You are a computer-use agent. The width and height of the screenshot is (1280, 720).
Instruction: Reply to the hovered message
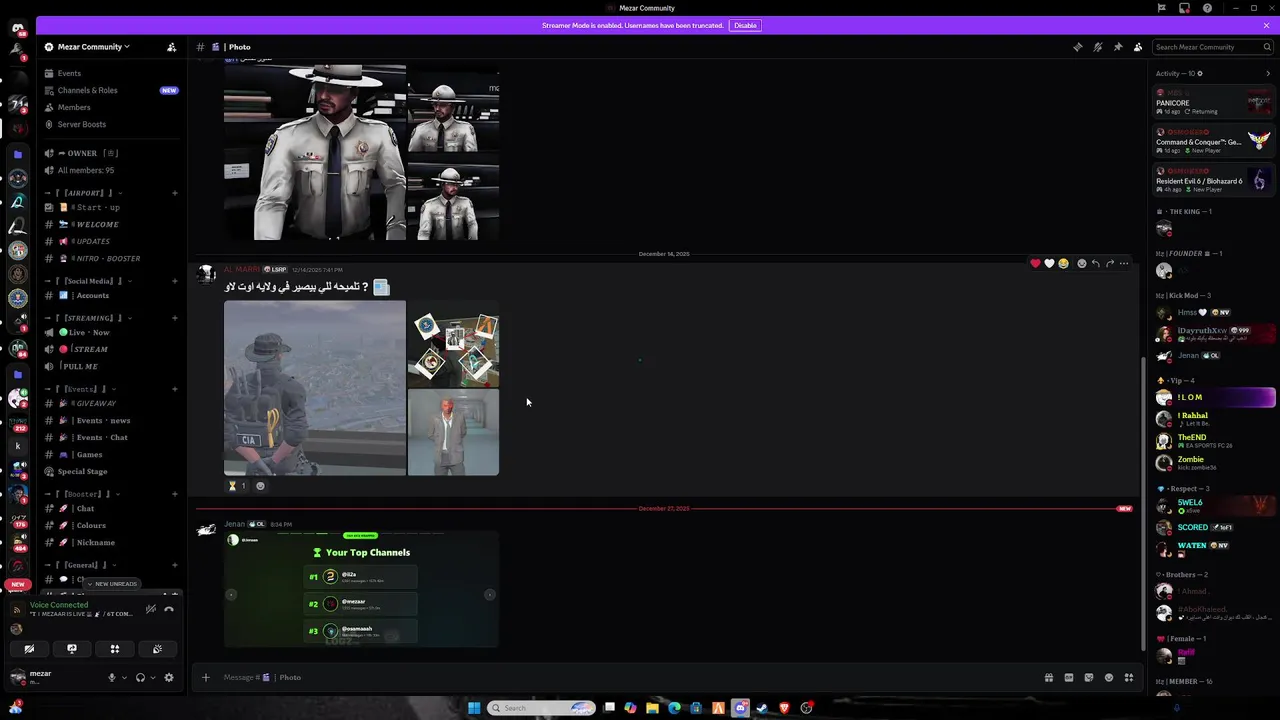coord(1096,263)
